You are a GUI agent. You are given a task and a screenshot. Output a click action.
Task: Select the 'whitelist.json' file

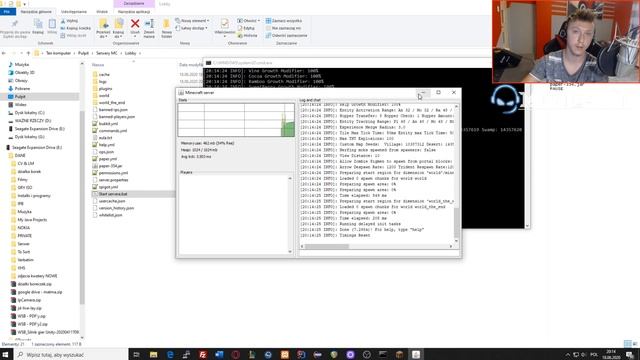(110, 215)
